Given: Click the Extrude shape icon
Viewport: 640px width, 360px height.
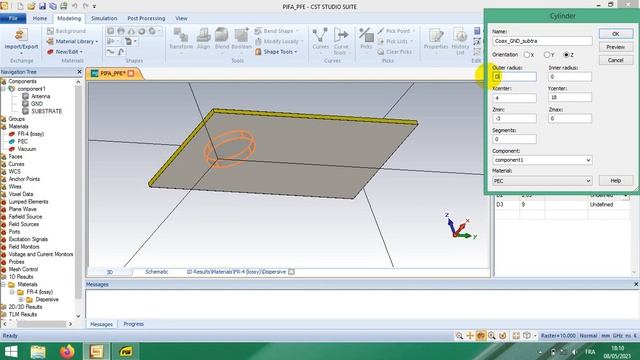Looking at the screenshot, I should tap(111, 41).
